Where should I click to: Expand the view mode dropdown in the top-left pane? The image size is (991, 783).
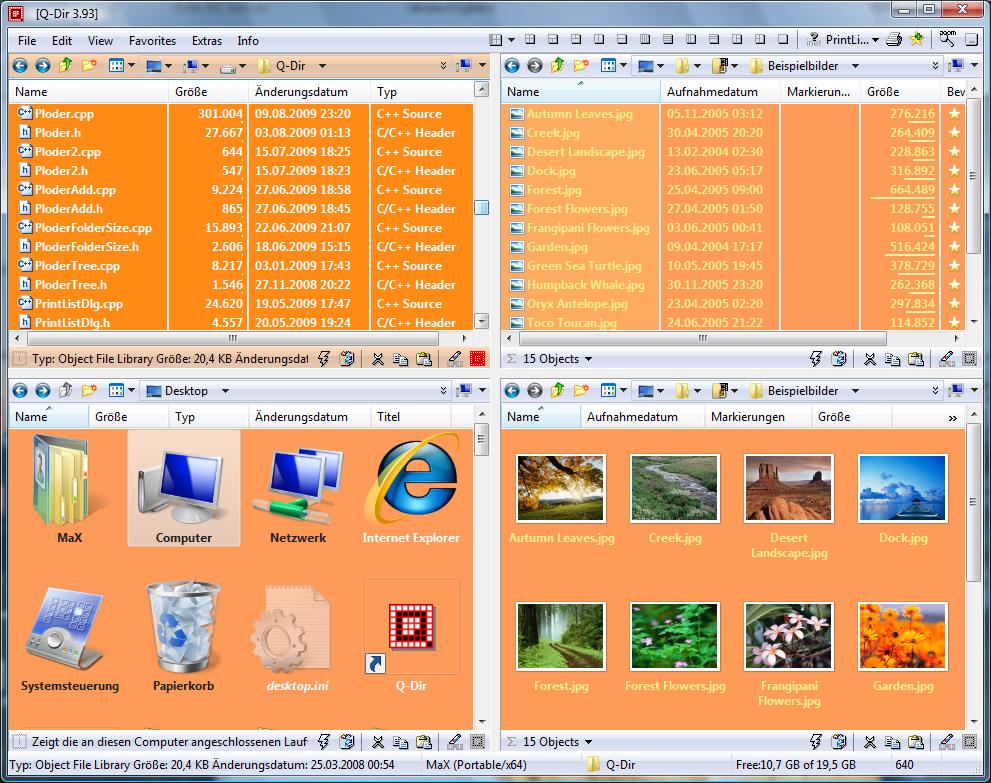[131, 66]
